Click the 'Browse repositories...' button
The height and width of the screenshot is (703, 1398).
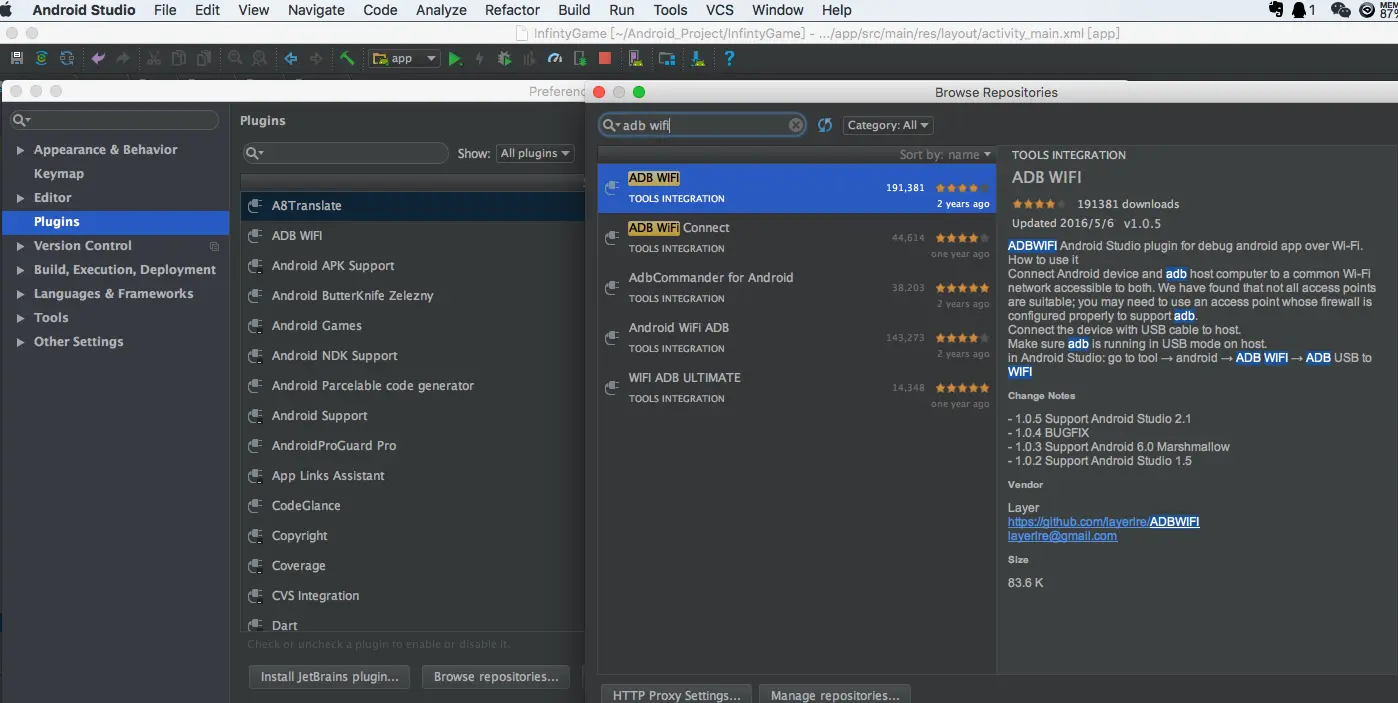coord(496,677)
